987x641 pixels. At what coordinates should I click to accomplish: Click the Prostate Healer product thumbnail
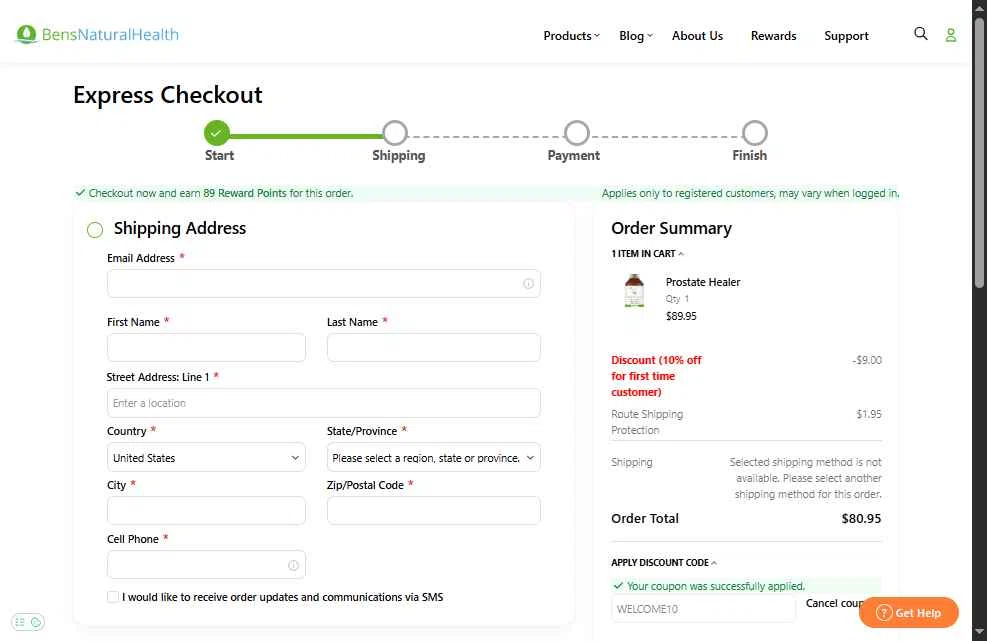[x=634, y=291]
